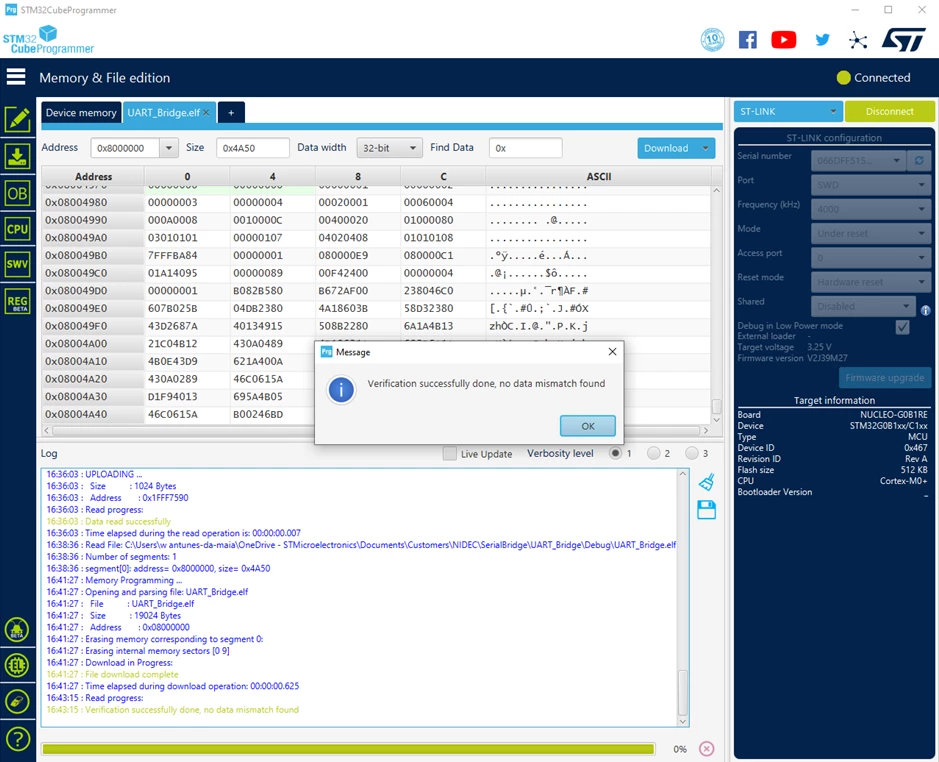This screenshot has width=939, height=762.
Task: Select verbosity level 2
Action: point(653,453)
